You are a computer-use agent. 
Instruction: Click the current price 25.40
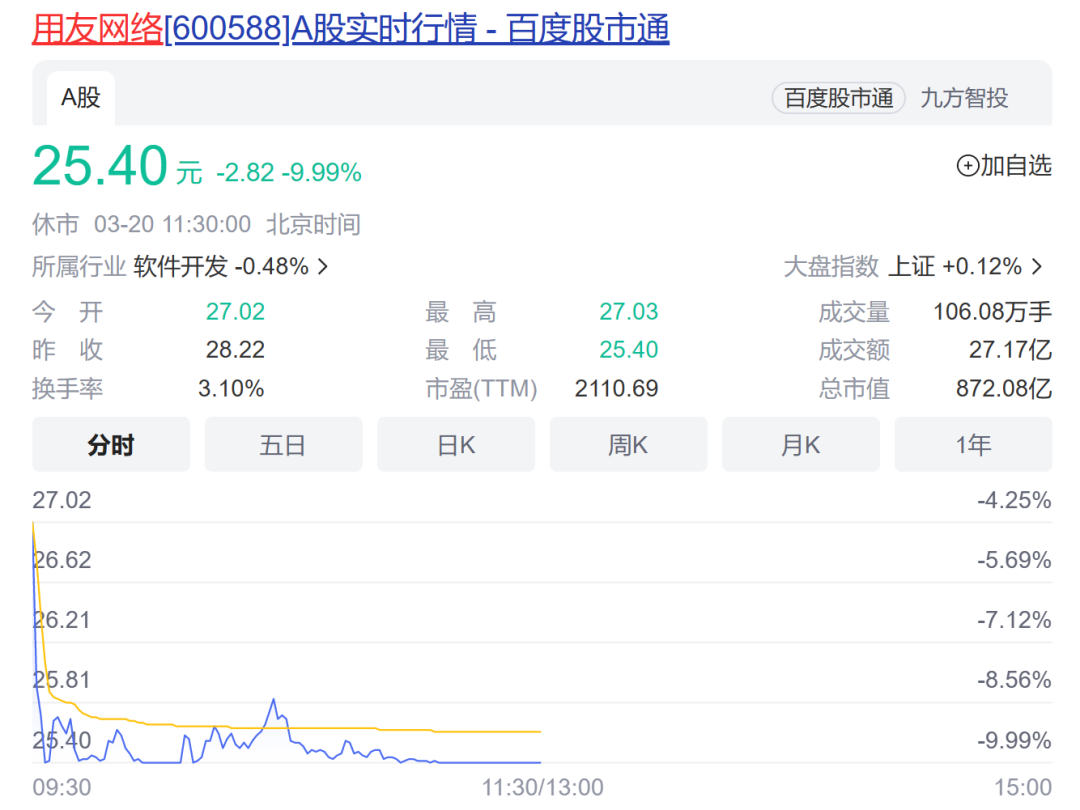(x=100, y=166)
